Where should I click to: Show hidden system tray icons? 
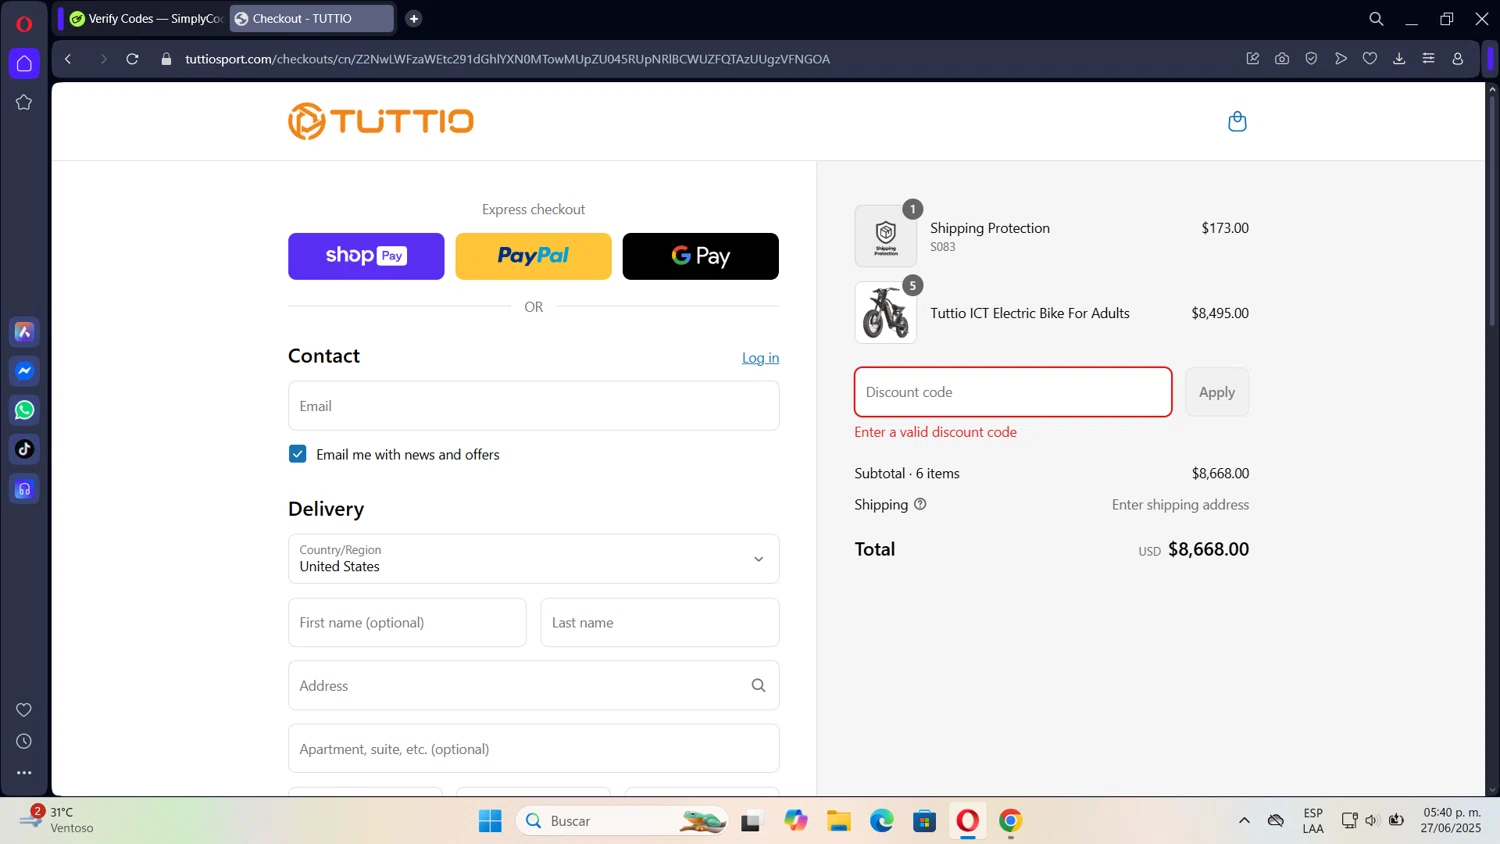point(1244,821)
